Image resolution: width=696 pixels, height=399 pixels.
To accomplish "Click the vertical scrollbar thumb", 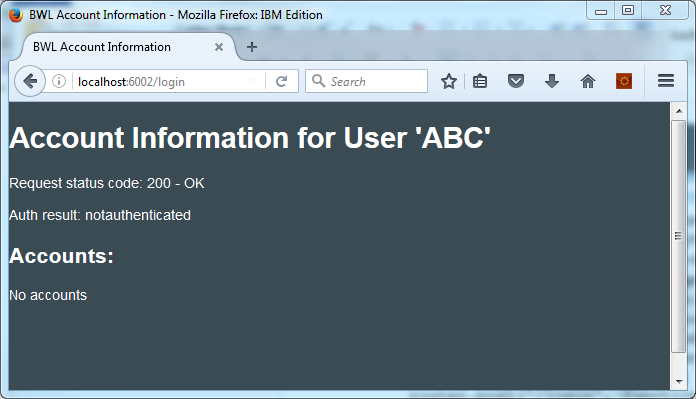I will click(x=678, y=236).
